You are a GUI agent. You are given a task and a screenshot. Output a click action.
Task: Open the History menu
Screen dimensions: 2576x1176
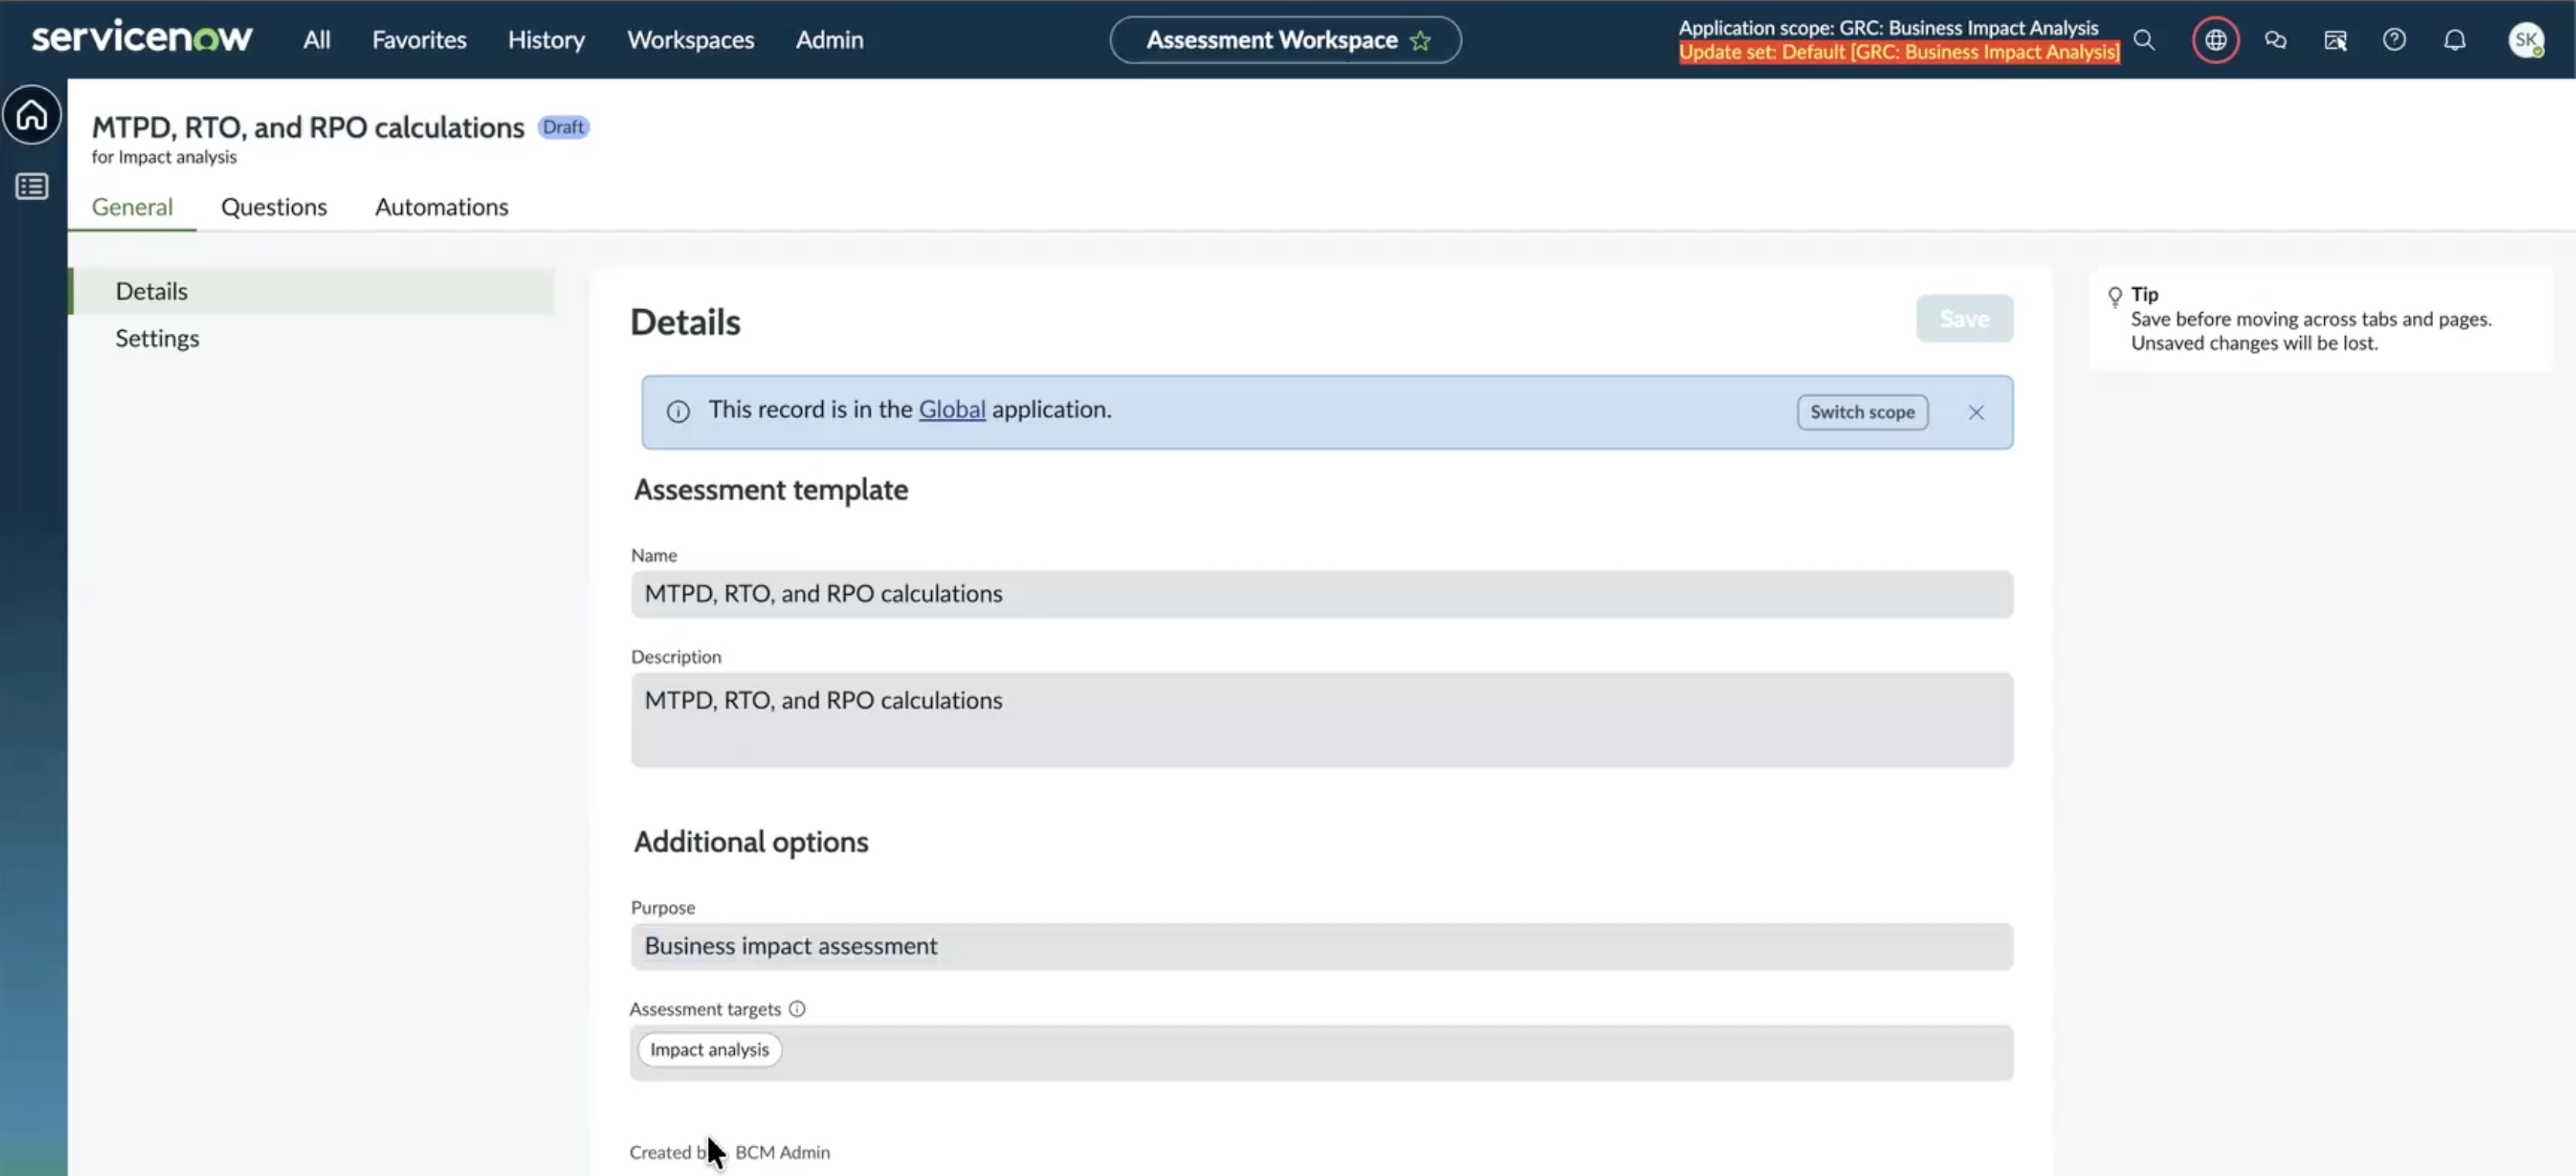pyautogui.click(x=546, y=40)
